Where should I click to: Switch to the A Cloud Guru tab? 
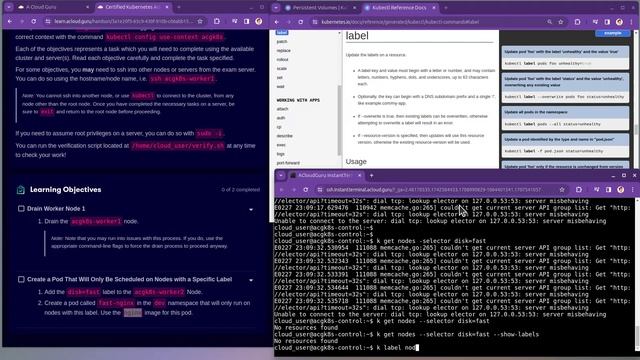(53, 7)
